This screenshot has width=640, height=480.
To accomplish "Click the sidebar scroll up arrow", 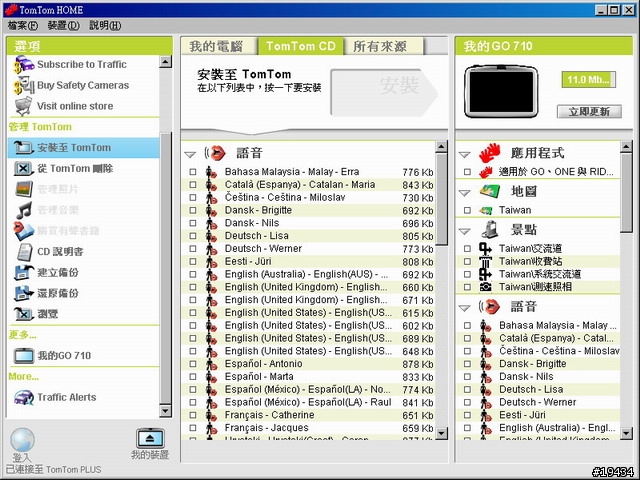I will click(x=165, y=62).
